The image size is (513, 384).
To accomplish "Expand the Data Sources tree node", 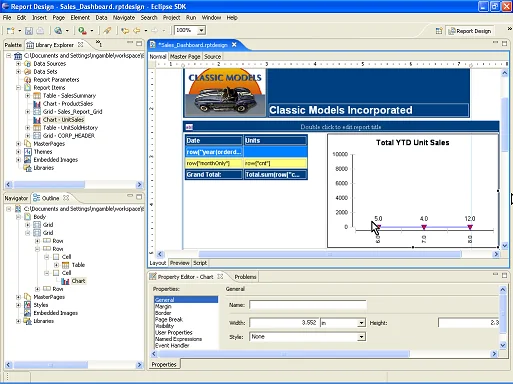I will click(18, 63).
